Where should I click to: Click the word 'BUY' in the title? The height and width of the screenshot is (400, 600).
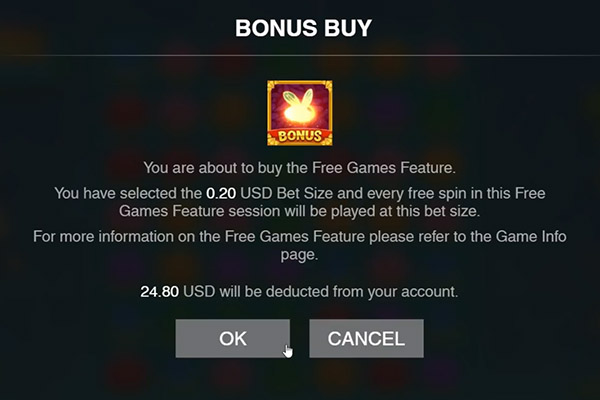click(x=348, y=28)
